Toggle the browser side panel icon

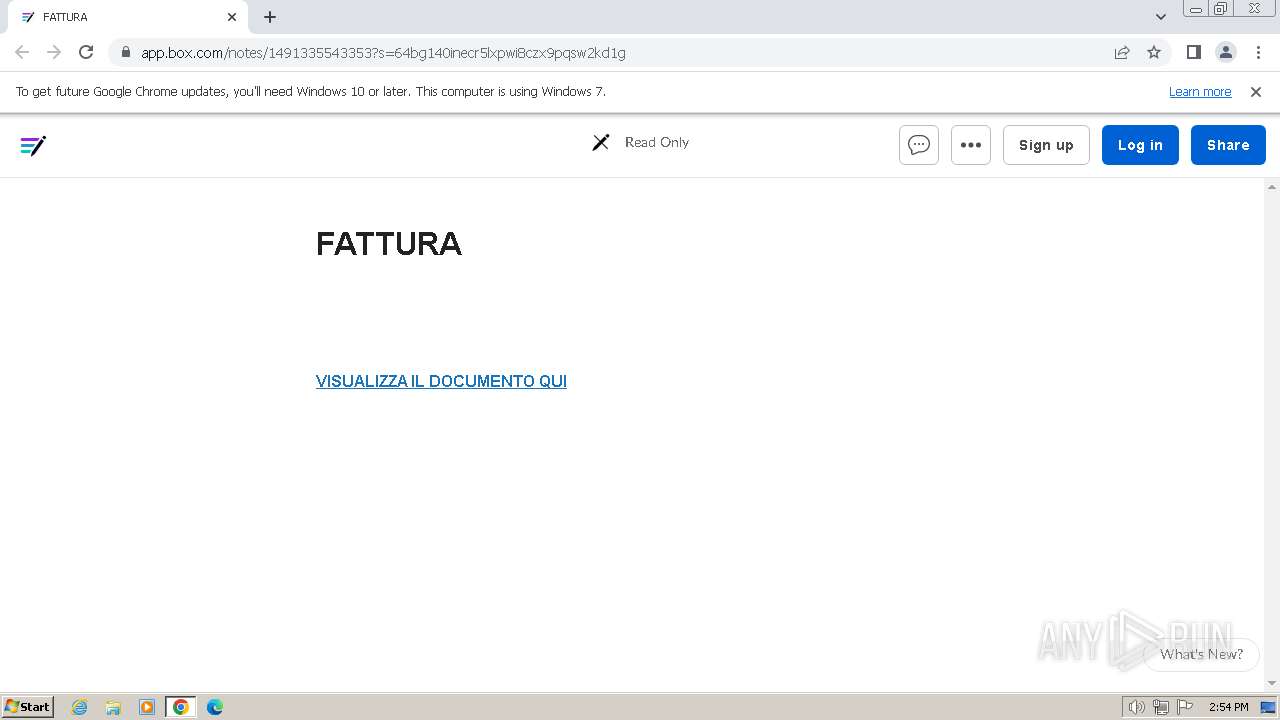pos(1193,53)
